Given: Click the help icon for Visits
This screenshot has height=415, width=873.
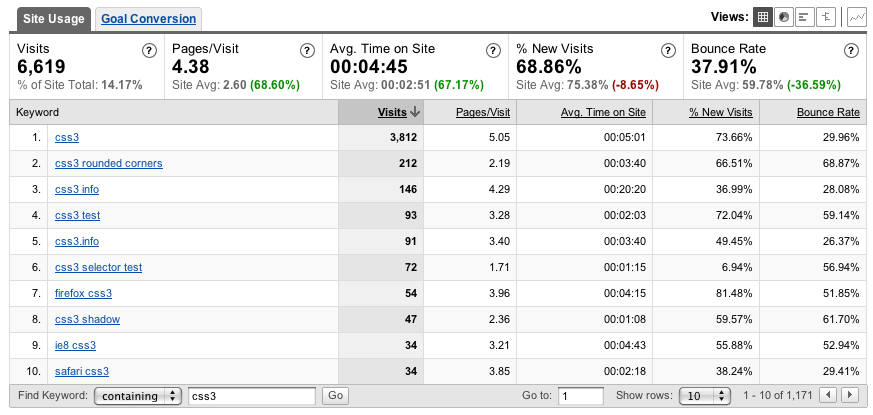Looking at the screenshot, I should tap(149, 51).
